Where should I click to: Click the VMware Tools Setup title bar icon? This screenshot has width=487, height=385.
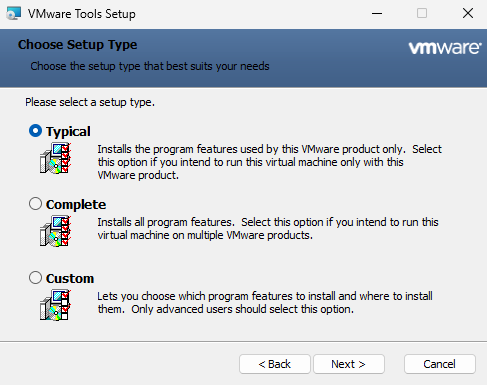(x=14, y=14)
